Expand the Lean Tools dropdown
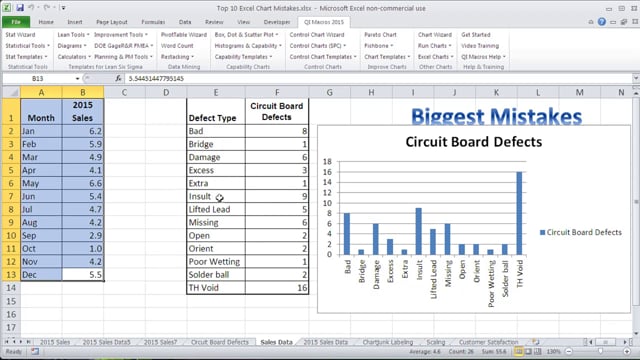This screenshot has width=640, height=360. point(73,35)
